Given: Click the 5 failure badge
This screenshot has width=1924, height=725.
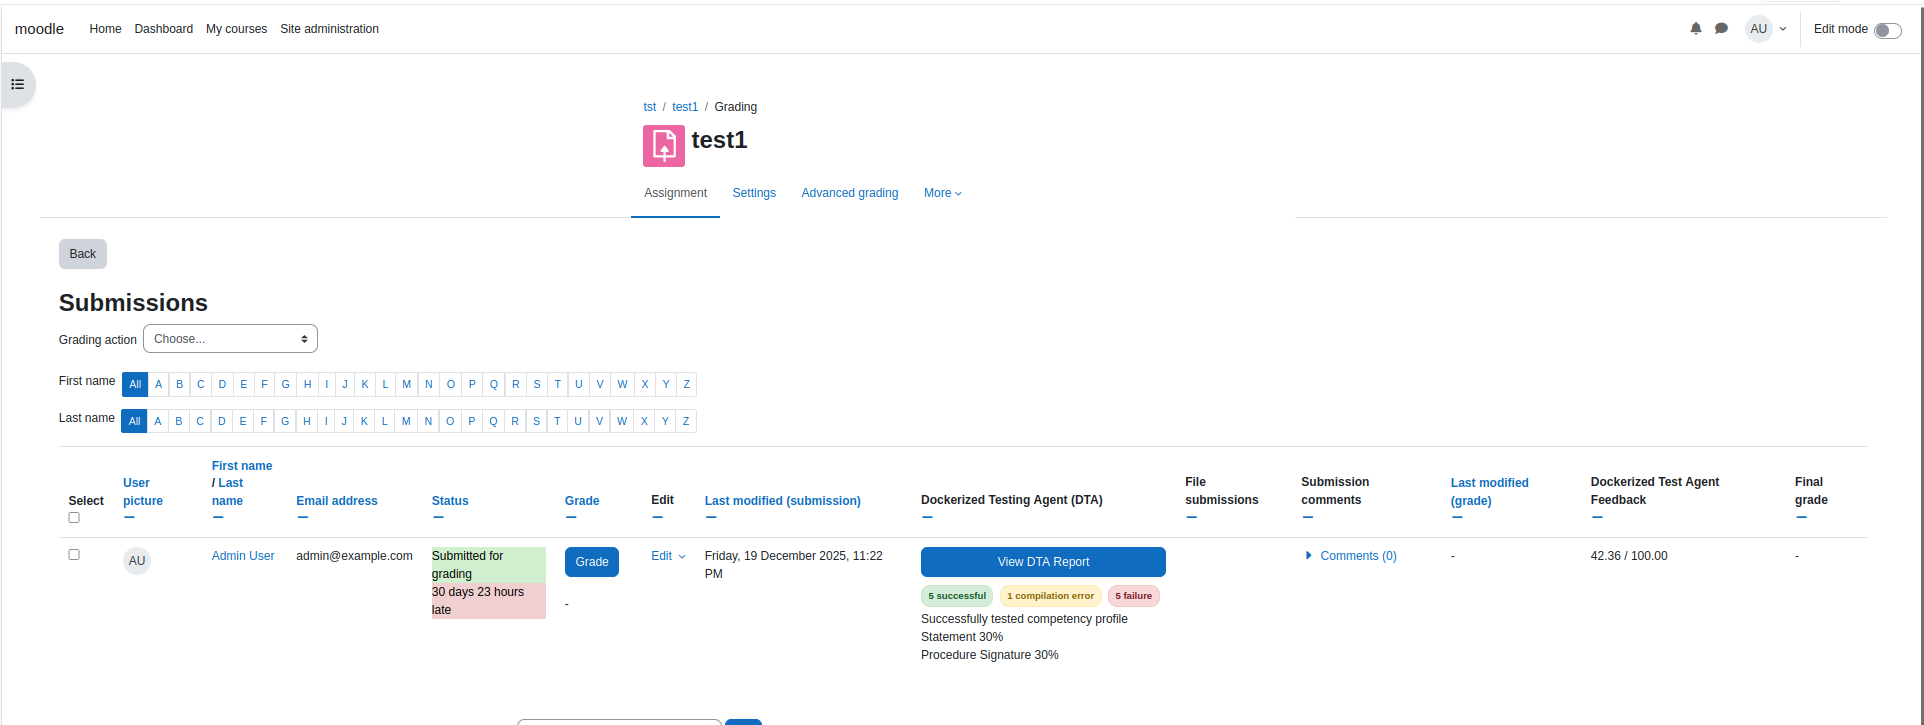Looking at the screenshot, I should point(1134,596).
